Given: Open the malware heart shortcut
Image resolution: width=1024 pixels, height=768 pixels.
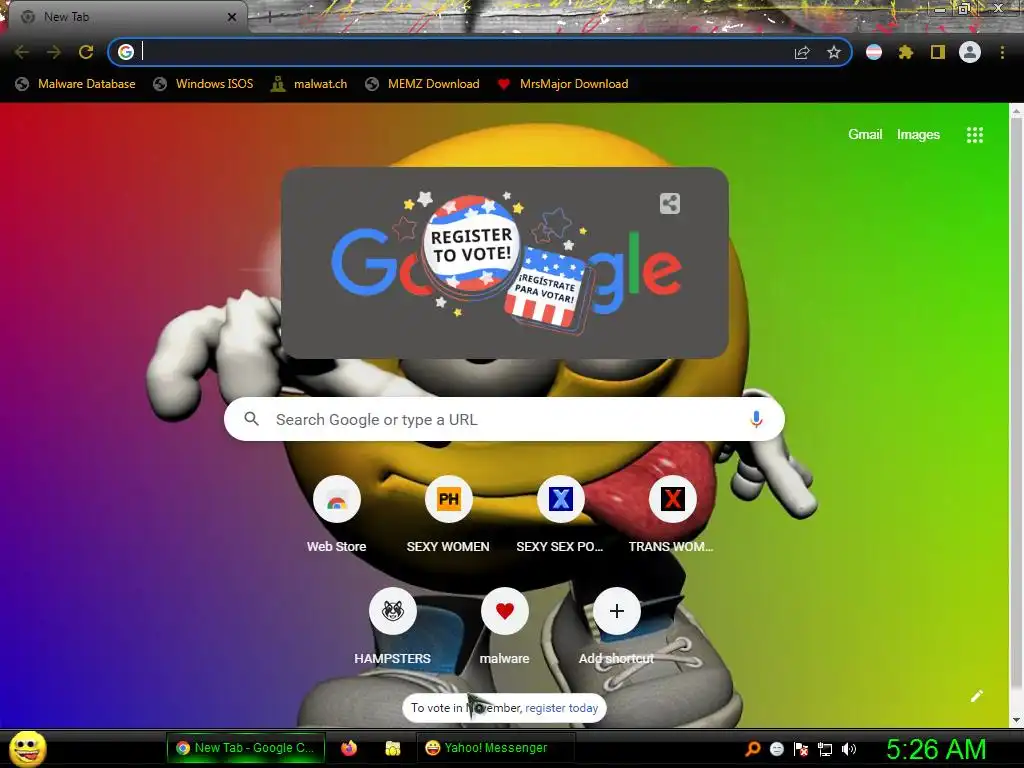Looking at the screenshot, I should pyautogui.click(x=505, y=628).
